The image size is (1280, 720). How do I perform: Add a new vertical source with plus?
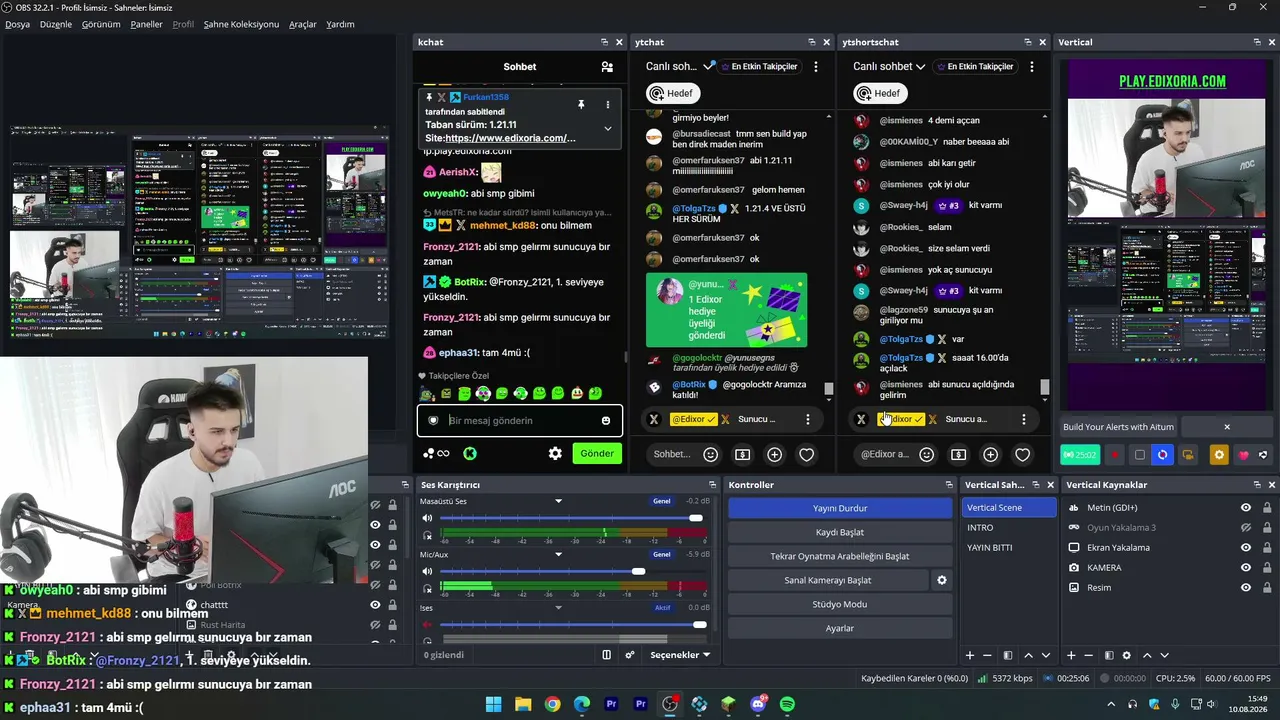pyautogui.click(x=1071, y=656)
